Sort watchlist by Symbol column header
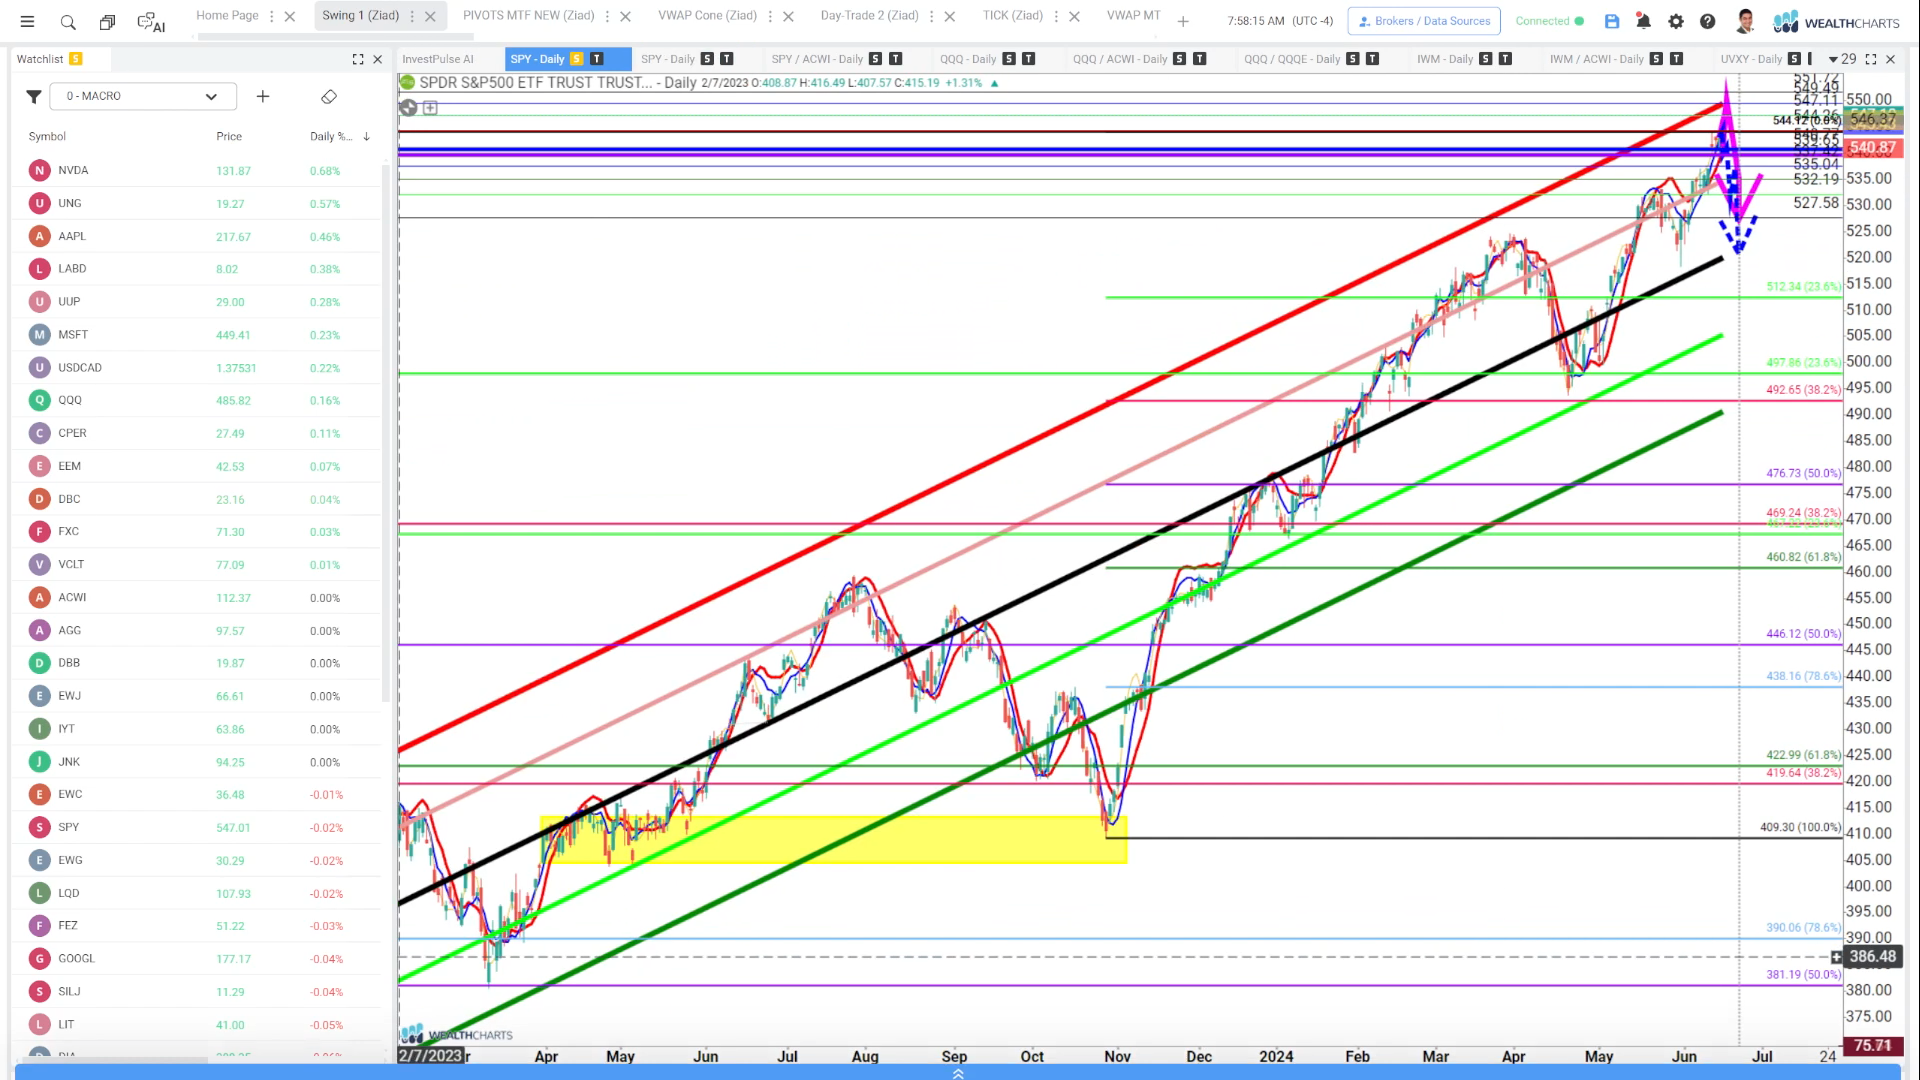This screenshot has height=1080, width=1920. 47,136
